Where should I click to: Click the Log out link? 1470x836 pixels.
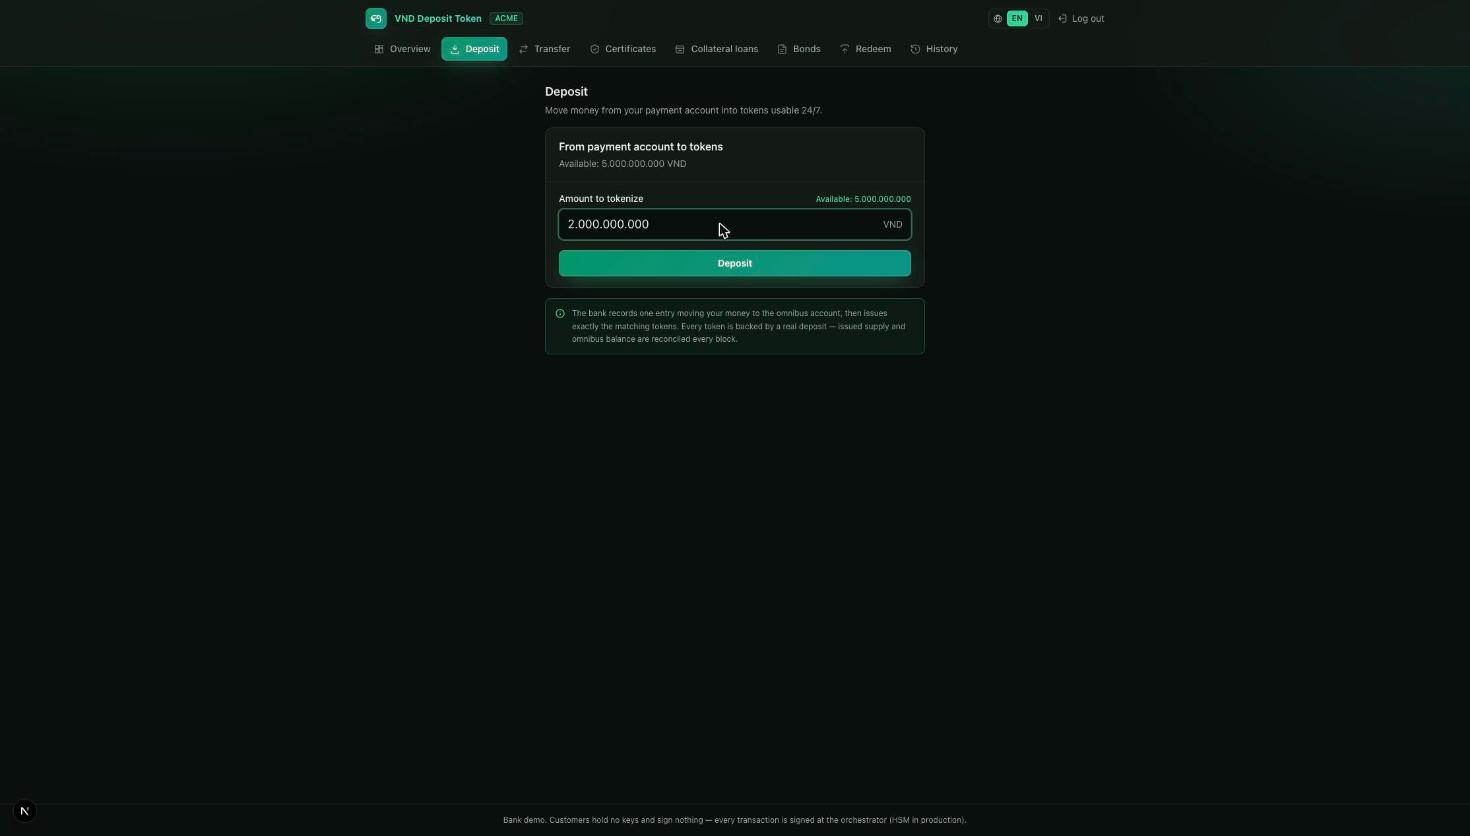pyautogui.click(x=1081, y=19)
